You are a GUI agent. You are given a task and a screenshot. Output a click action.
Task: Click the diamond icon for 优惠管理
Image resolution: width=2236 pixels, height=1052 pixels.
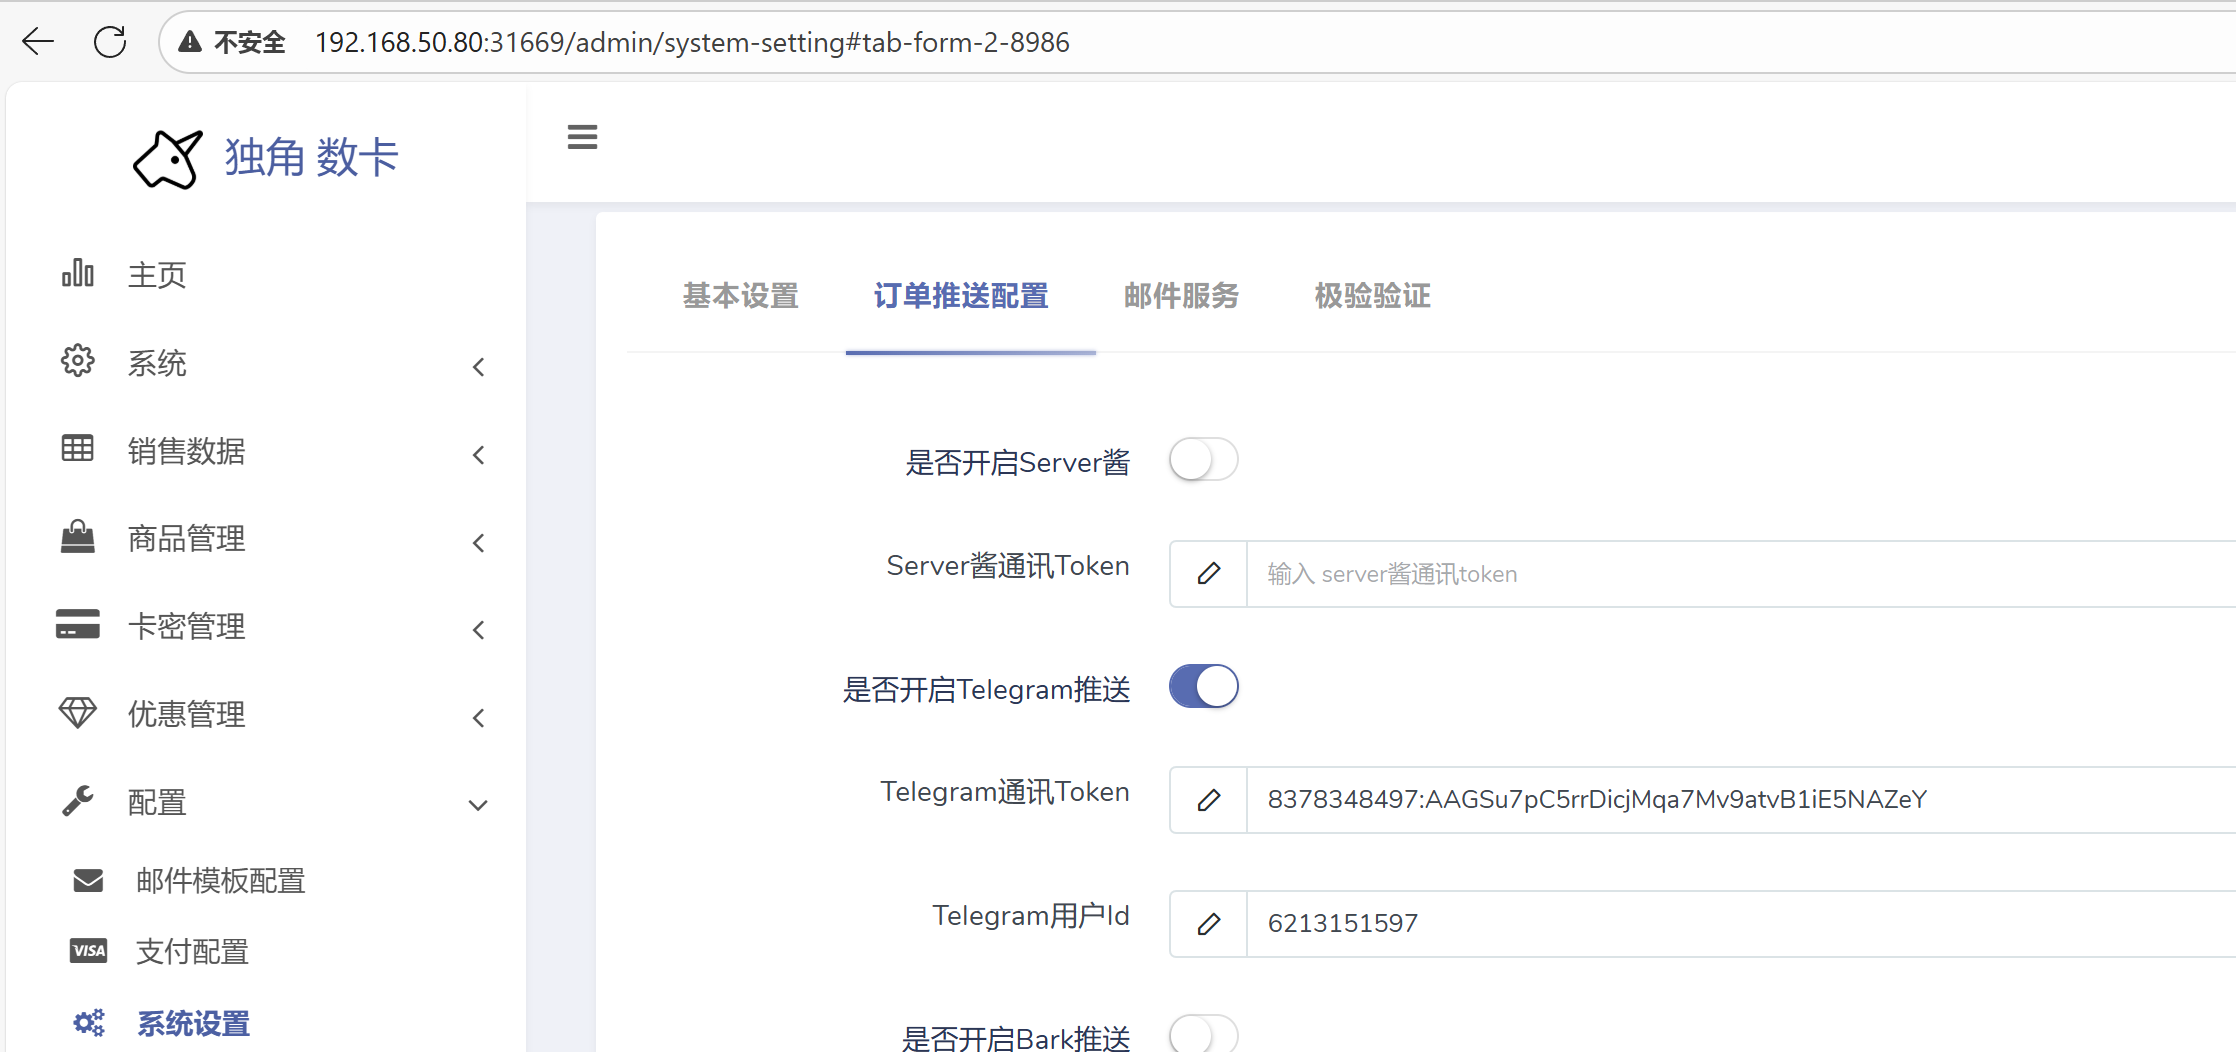[77, 713]
